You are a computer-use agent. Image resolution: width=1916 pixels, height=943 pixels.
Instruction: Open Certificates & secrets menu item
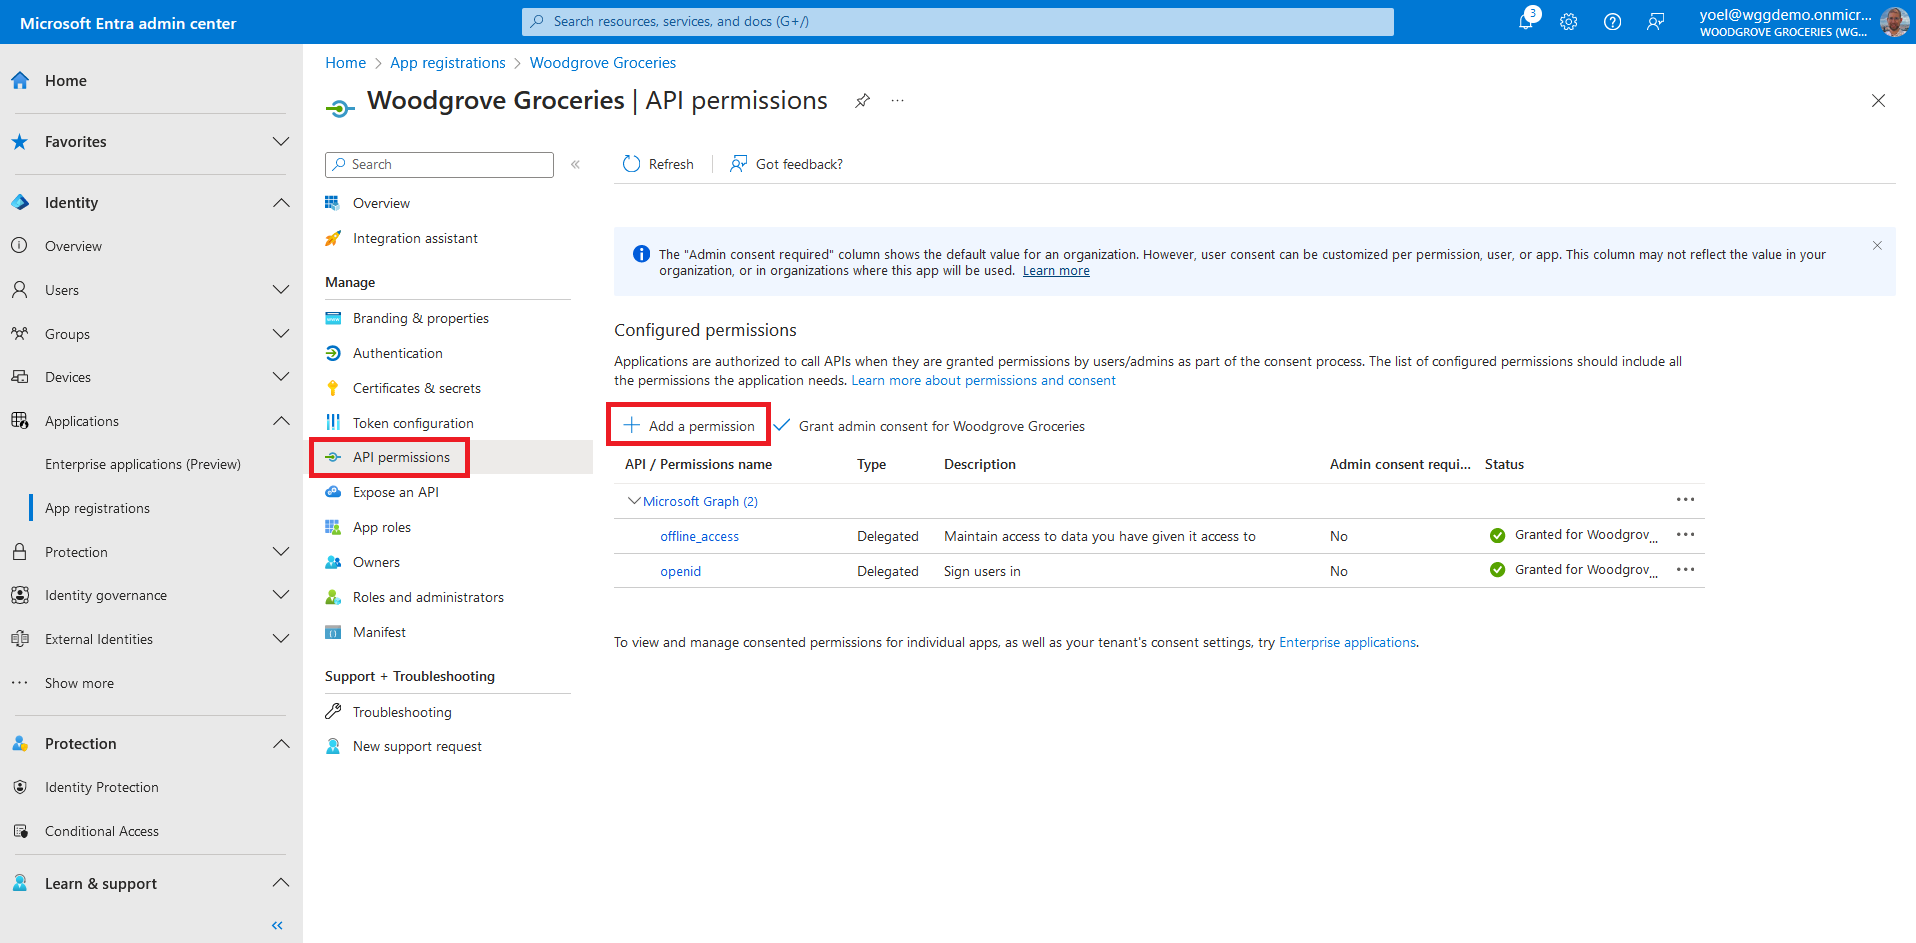[416, 388]
